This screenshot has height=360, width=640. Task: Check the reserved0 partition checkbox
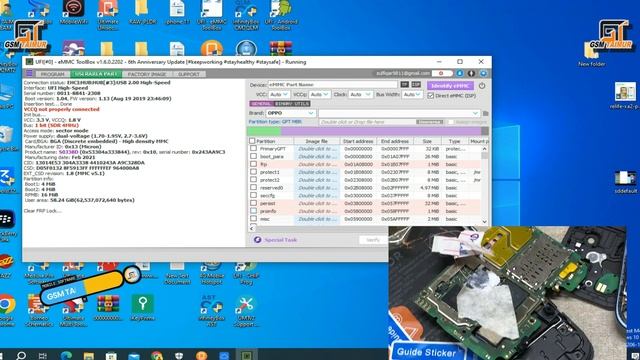tap(253, 187)
